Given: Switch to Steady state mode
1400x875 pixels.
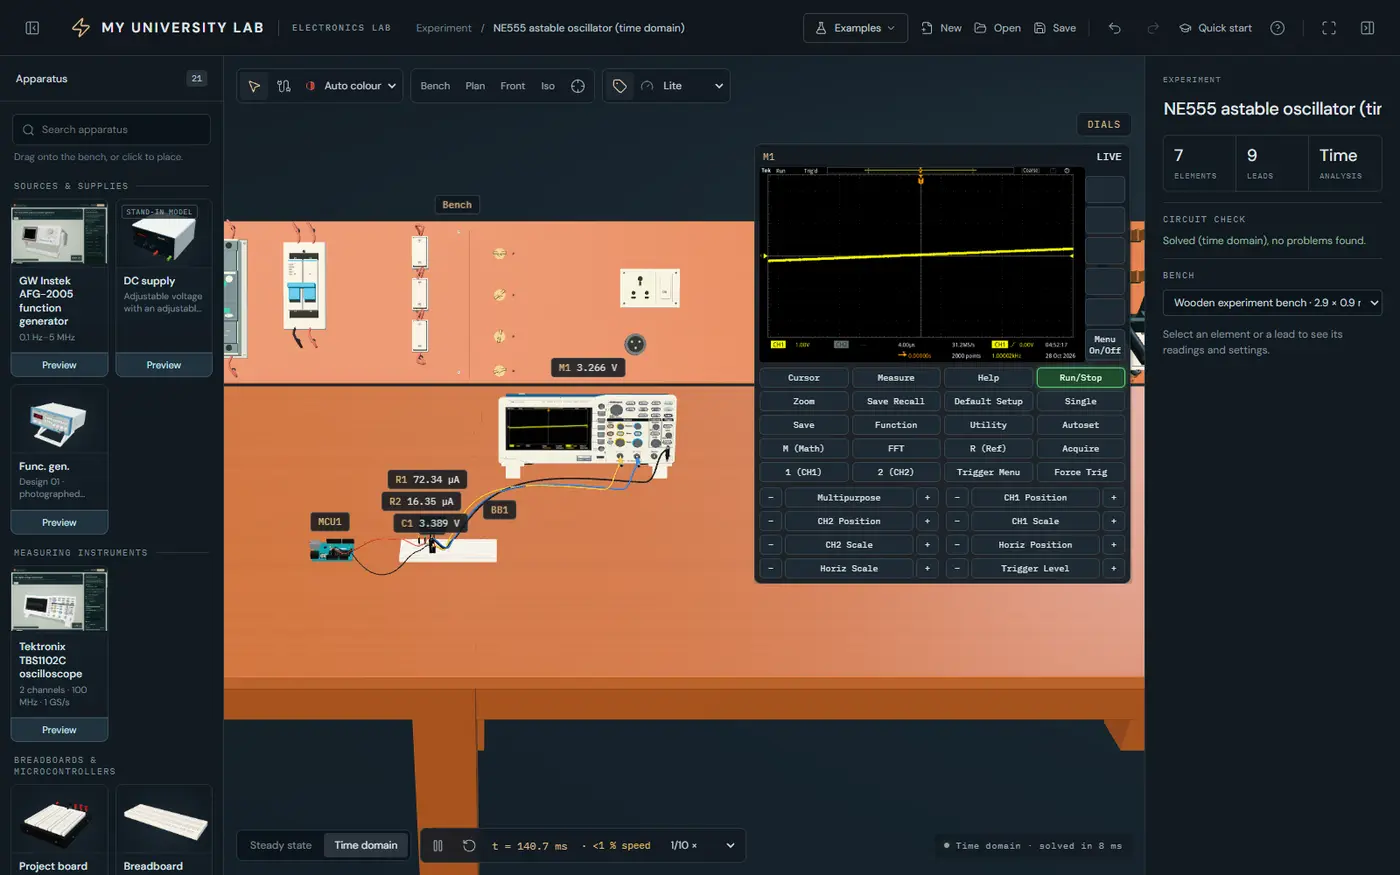Looking at the screenshot, I should 281,846.
